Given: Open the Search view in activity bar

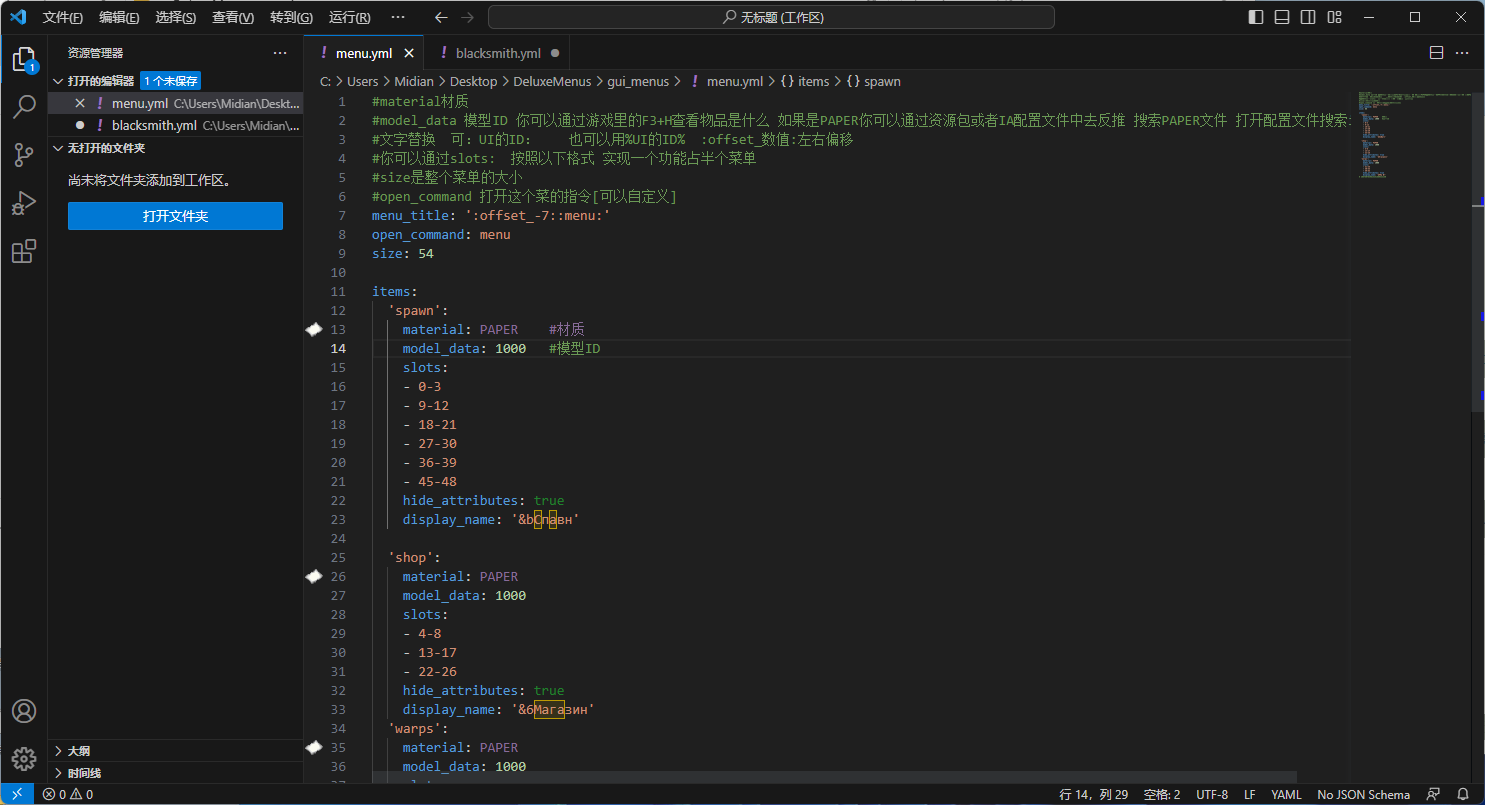Looking at the screenshot, I should pyautogui.click(x=24, y=108).
